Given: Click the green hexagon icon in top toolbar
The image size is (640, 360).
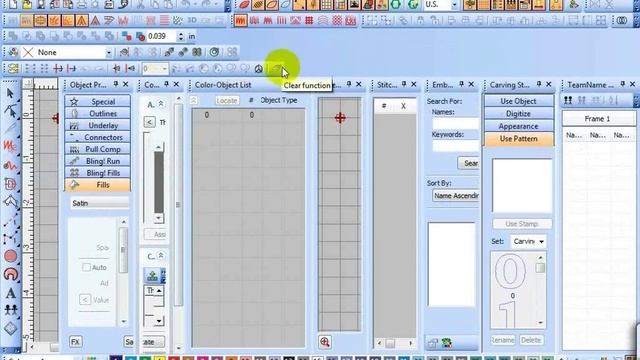Looking at the screenshot, I should point(396,4).
